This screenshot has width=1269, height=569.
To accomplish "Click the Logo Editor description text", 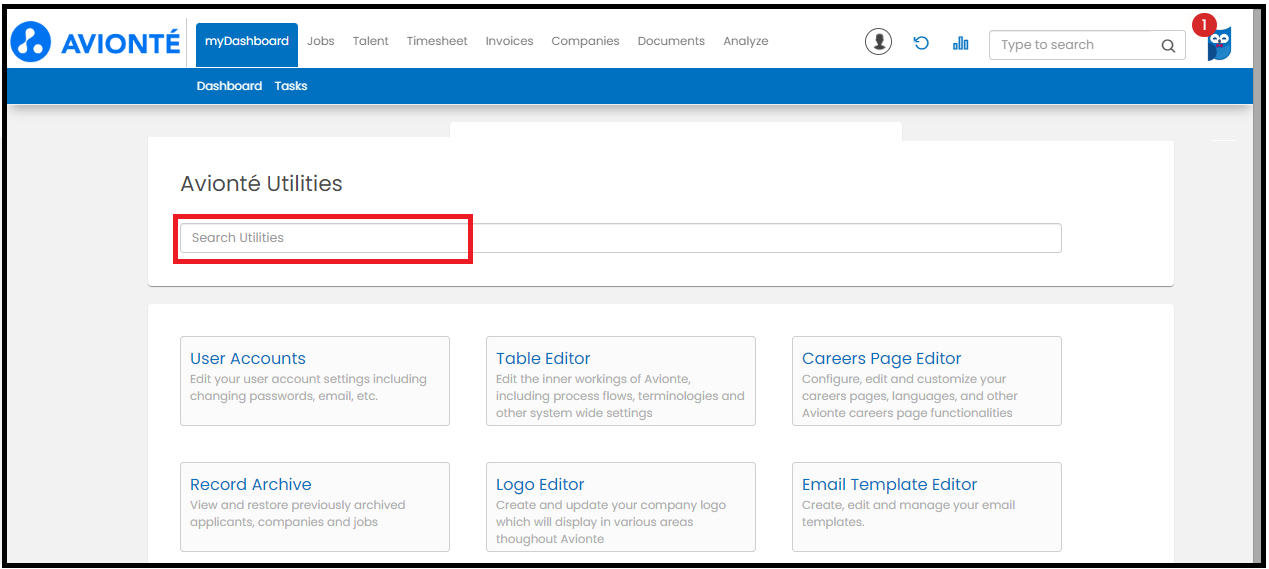I will [x=611, y=522].
